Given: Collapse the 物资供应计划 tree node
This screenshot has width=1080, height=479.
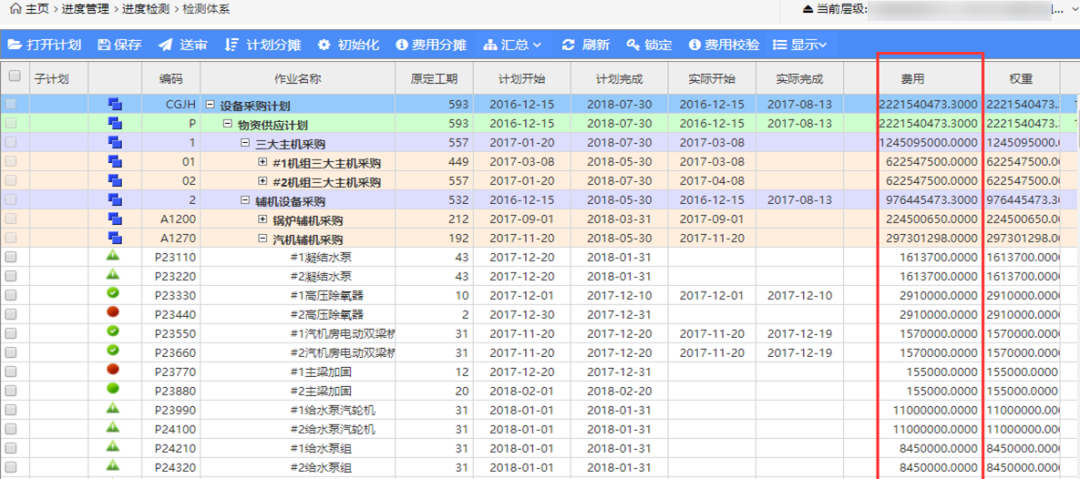Looking at the screenshot, I should pos(227,124).
